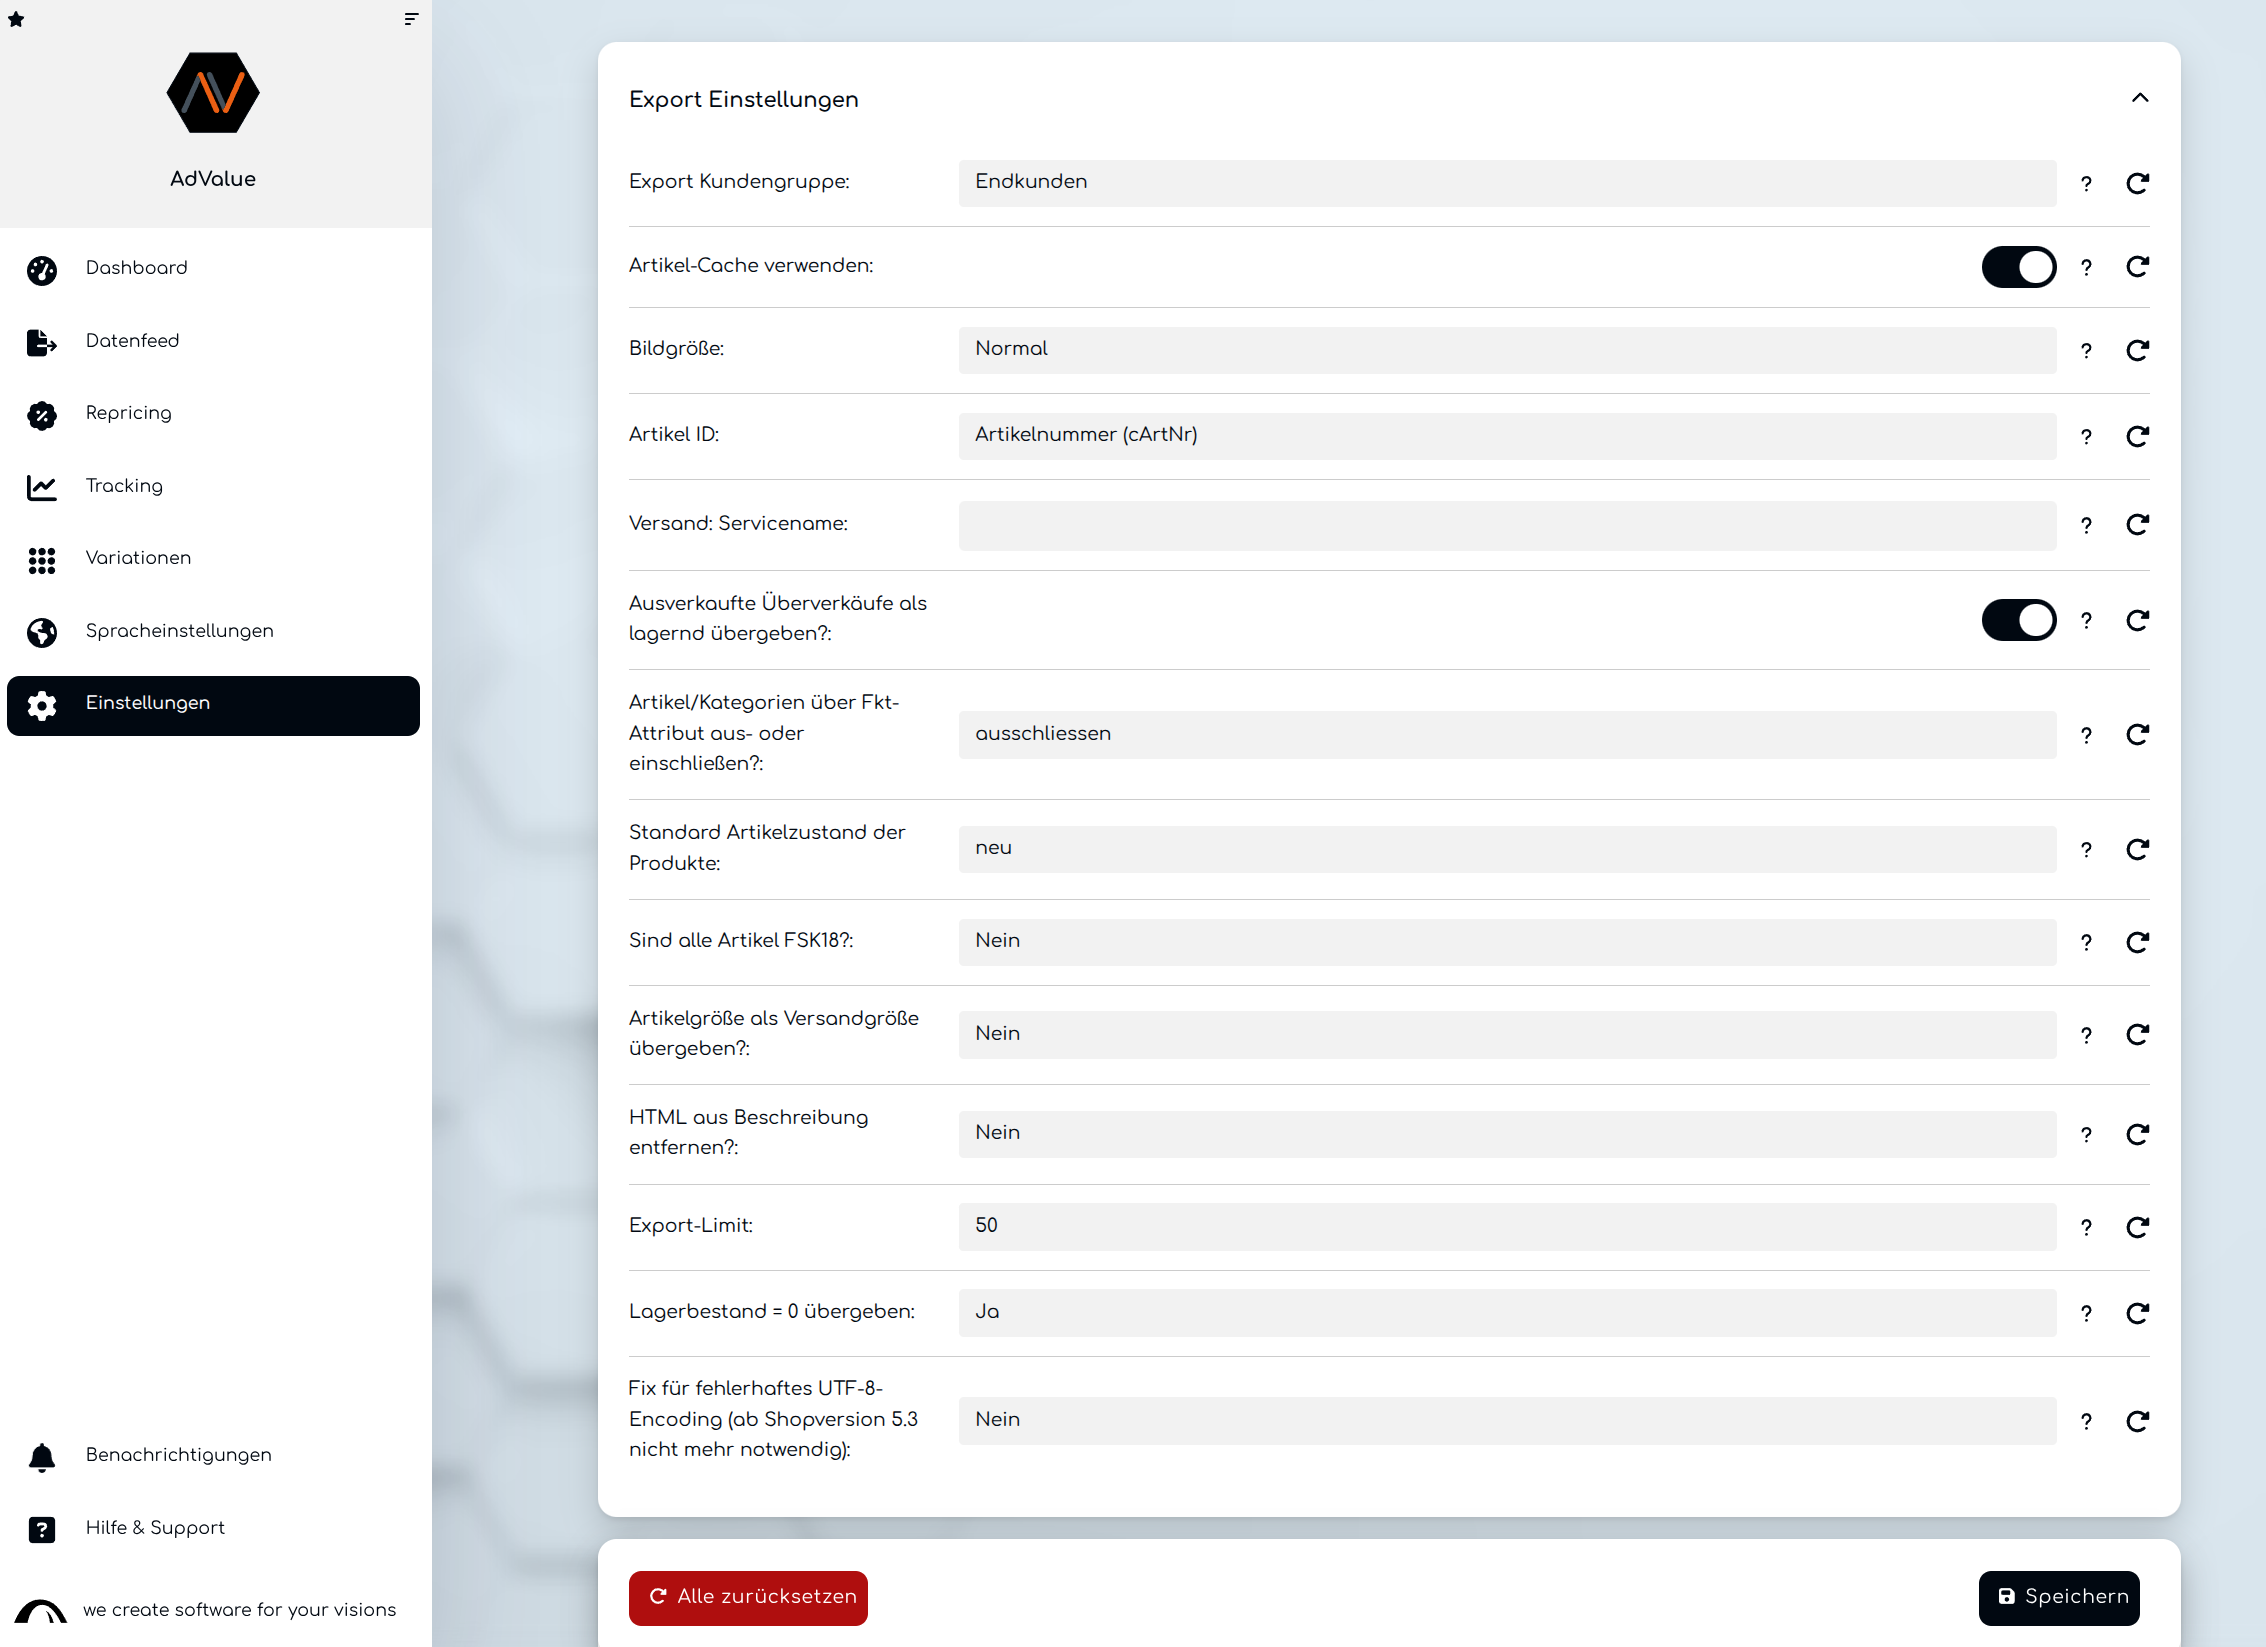This screenshot has width=2266, height=1647.
Task: Click the AdValue hexagon logo
Action: pyautogui.click(x=213, y=93)
